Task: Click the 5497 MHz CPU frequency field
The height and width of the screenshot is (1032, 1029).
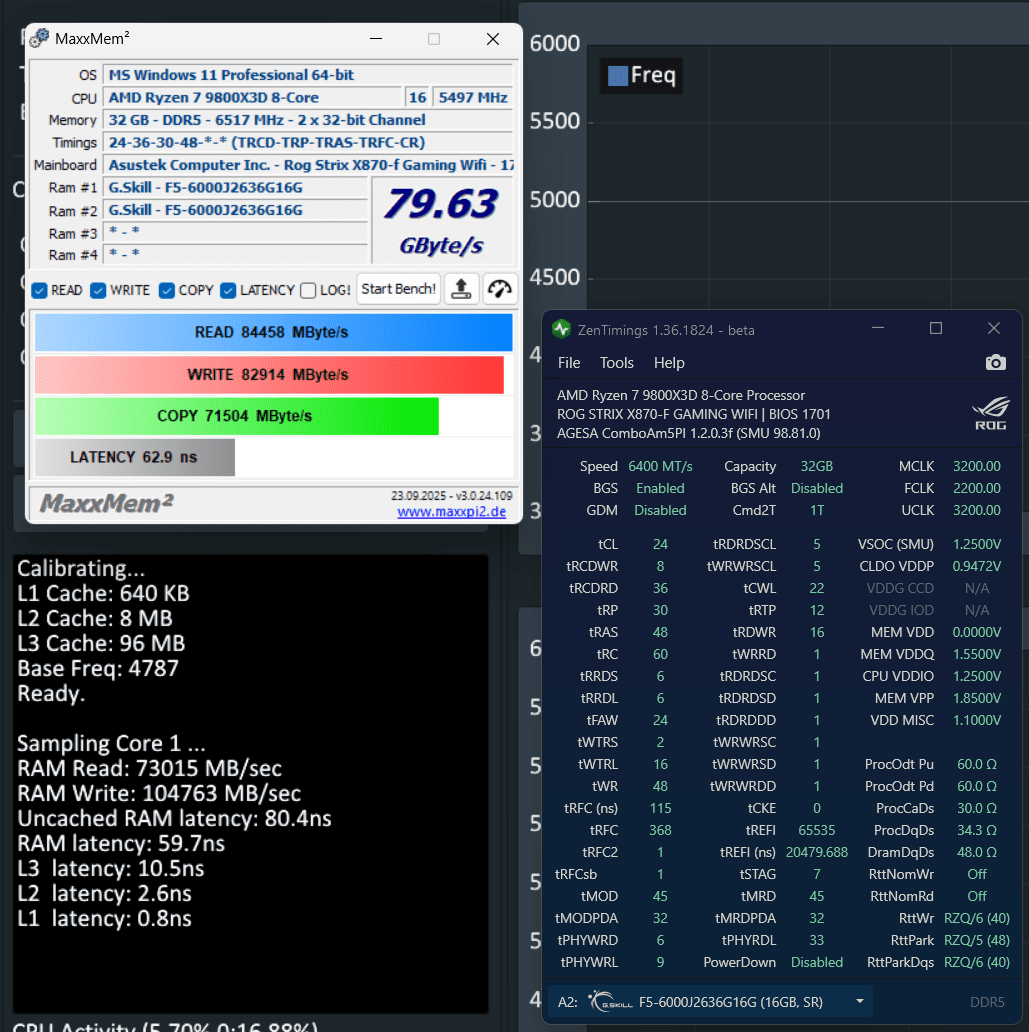Action: pos(473,97)
